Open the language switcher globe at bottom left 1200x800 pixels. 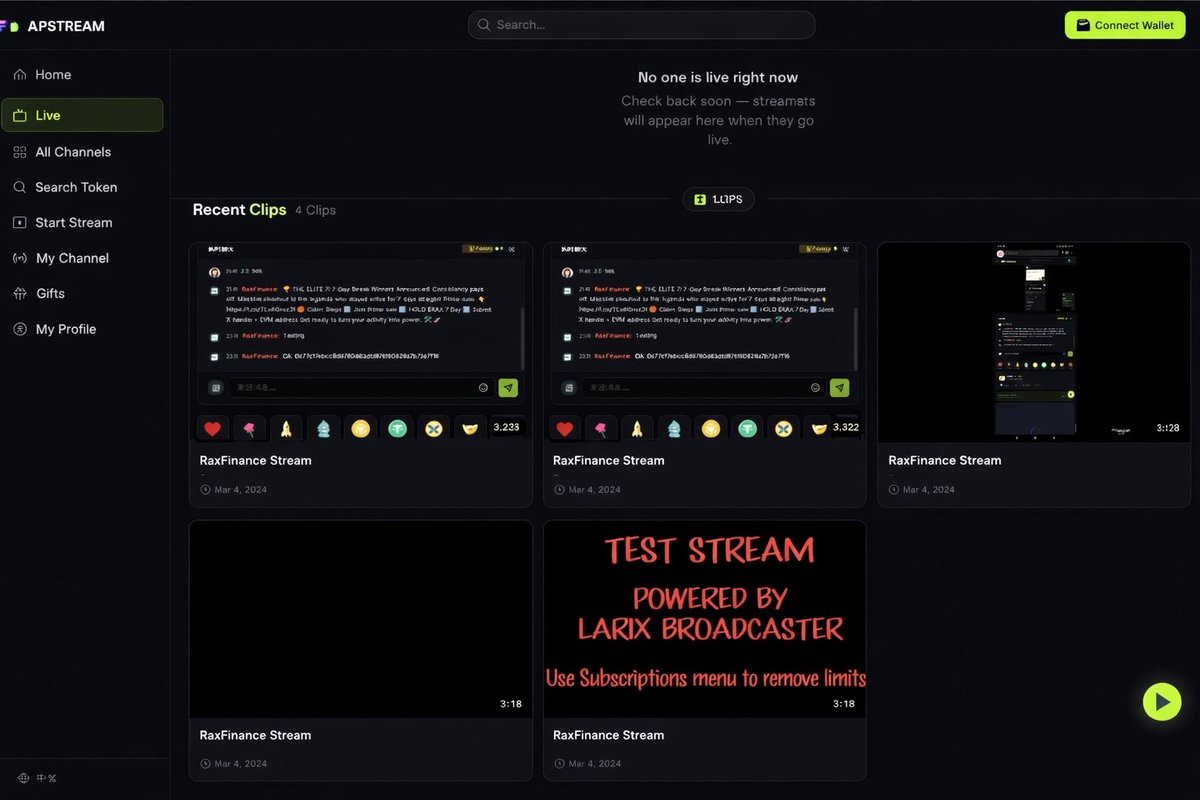pyautogui.click(x=24, y=777)
